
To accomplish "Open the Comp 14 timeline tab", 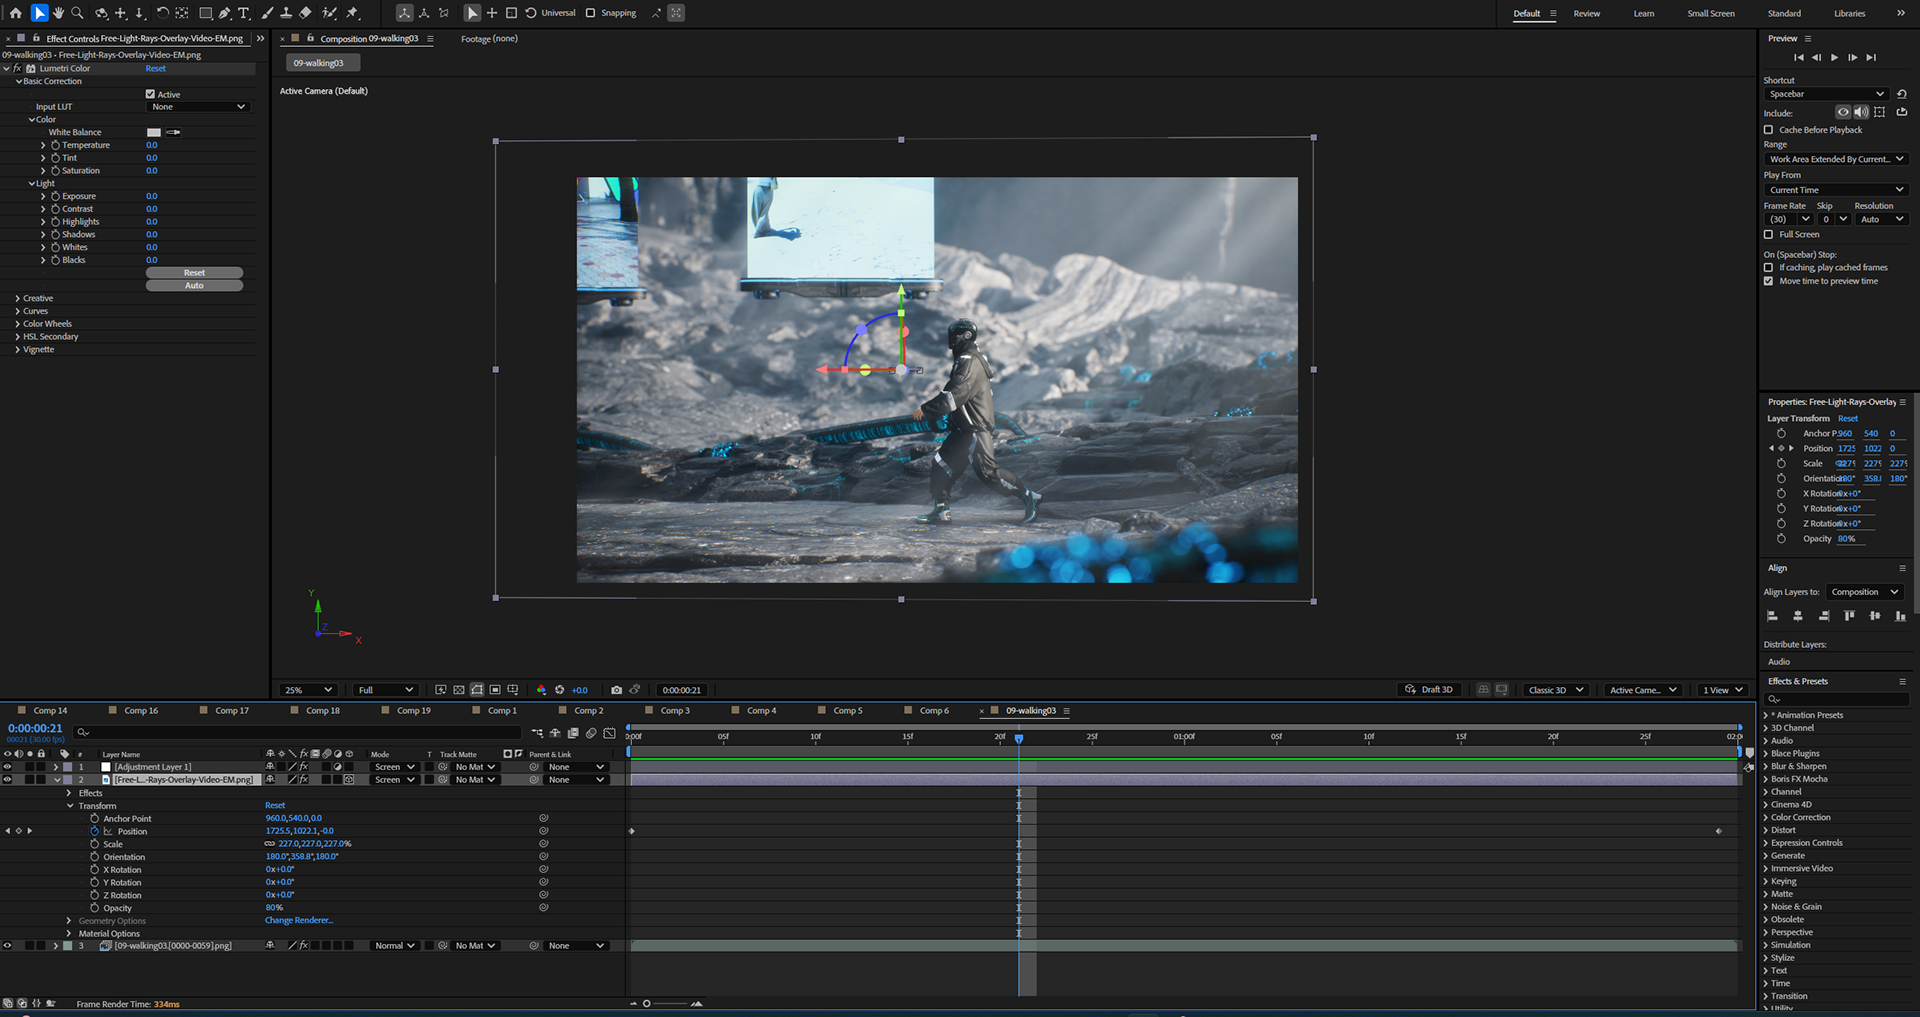I will (50, 711).
